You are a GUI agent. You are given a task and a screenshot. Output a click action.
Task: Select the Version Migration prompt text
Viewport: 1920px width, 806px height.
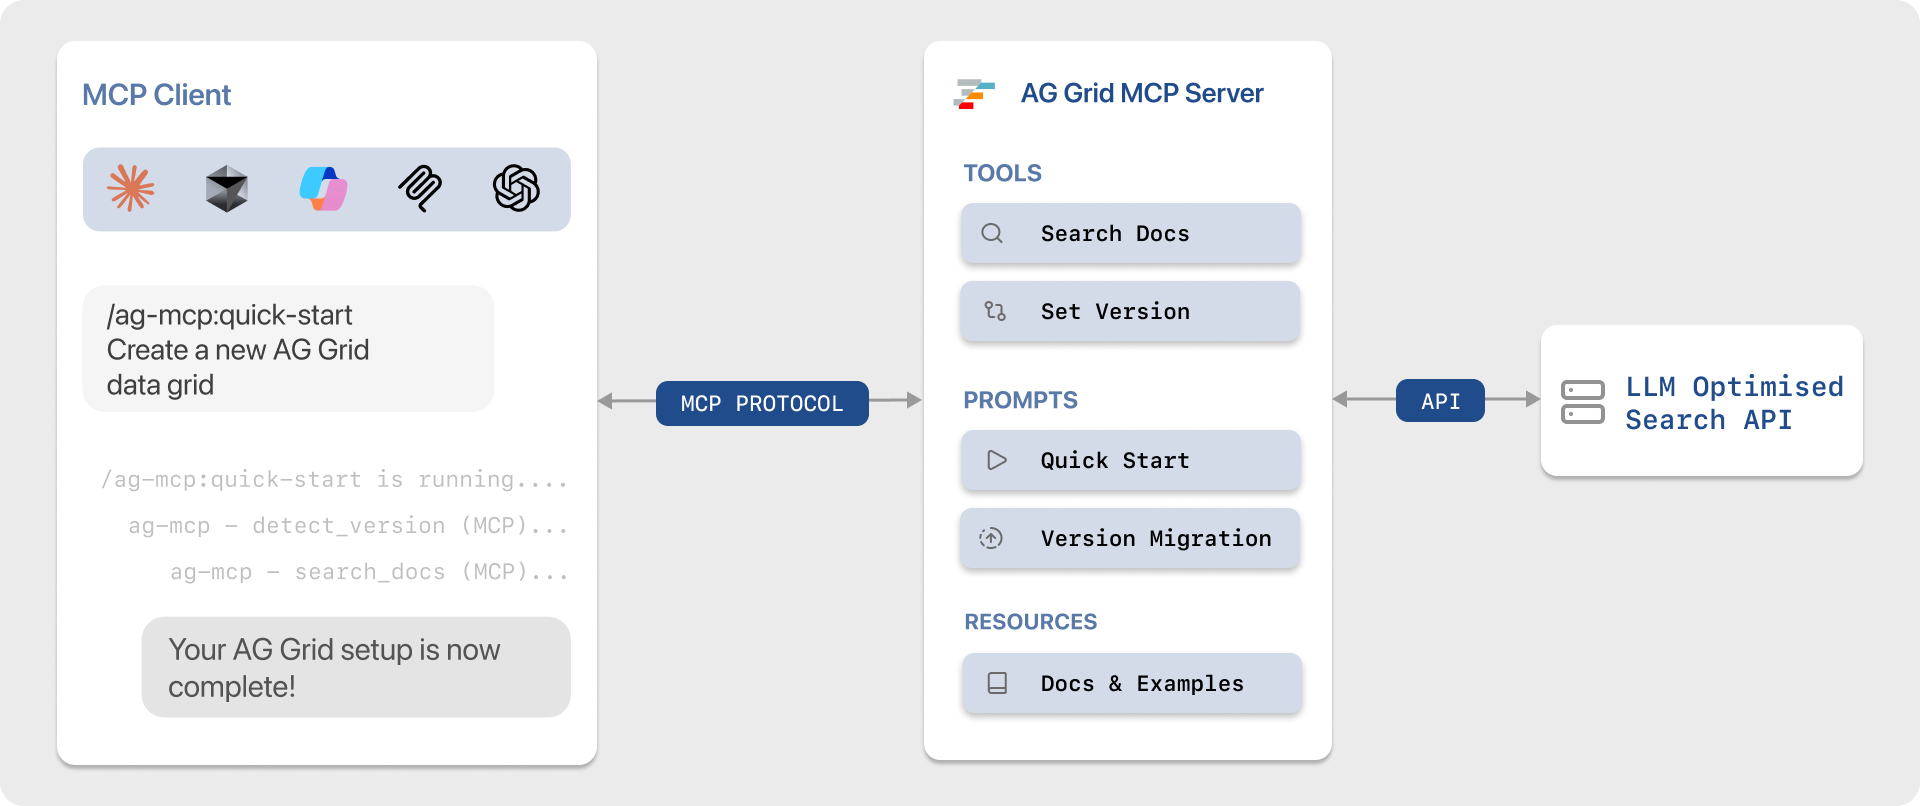click(1155, 538)
